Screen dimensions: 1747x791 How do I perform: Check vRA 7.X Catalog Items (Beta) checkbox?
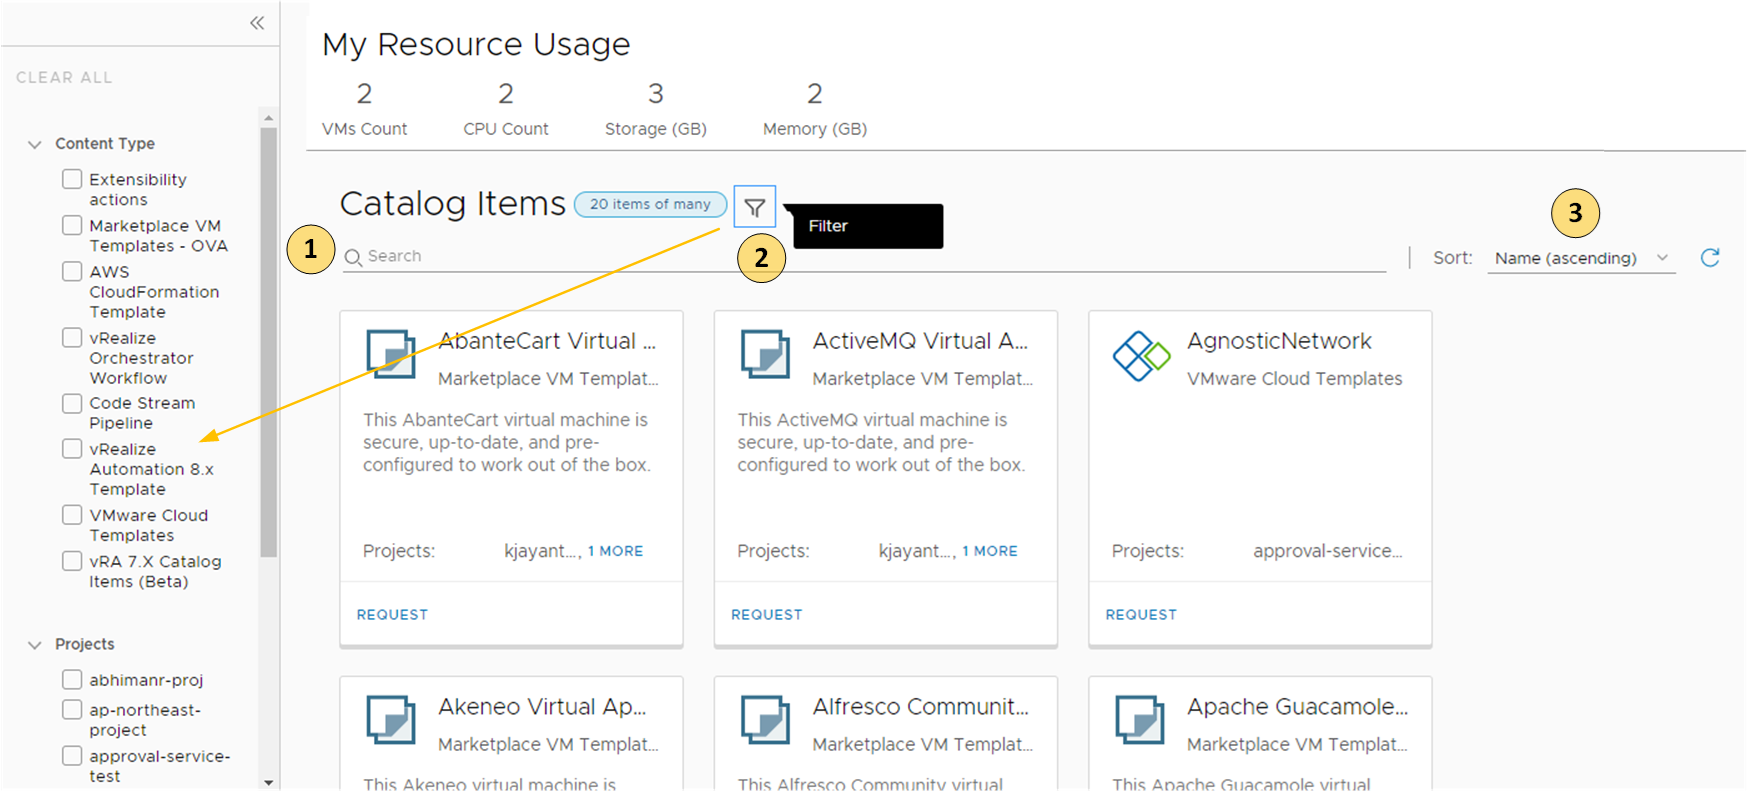[x=72, y=561]
